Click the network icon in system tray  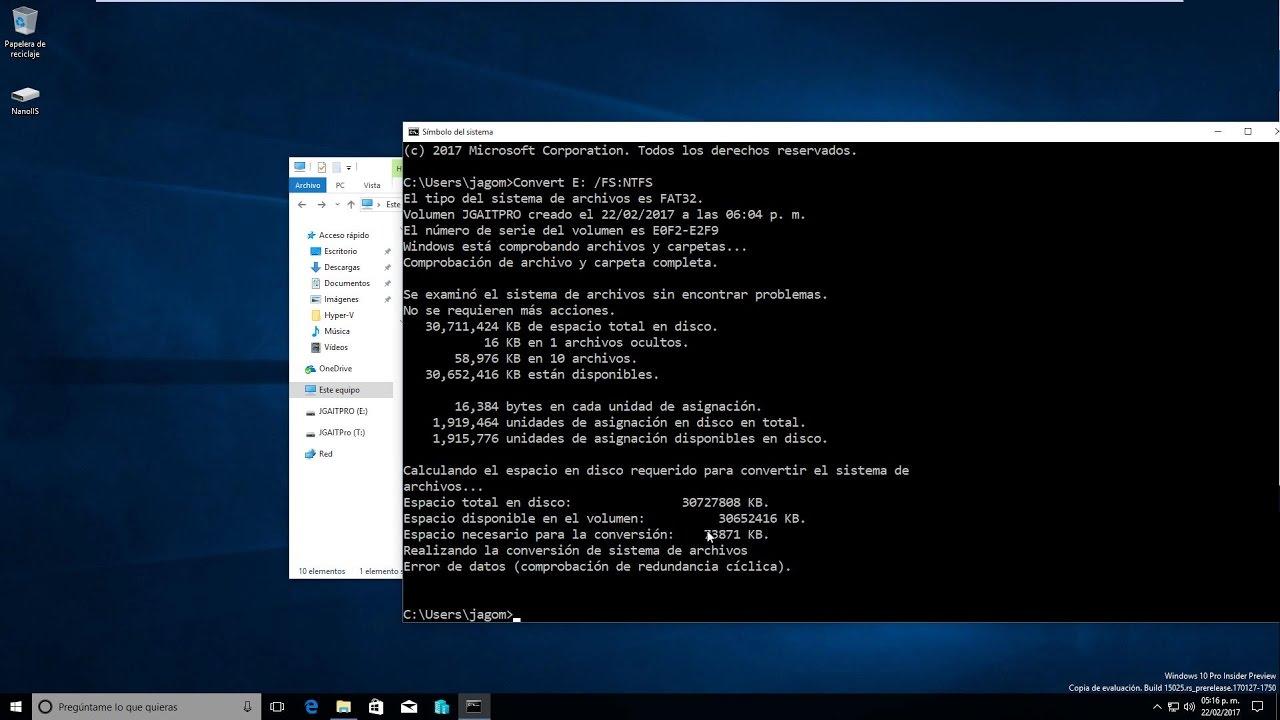1175,707
